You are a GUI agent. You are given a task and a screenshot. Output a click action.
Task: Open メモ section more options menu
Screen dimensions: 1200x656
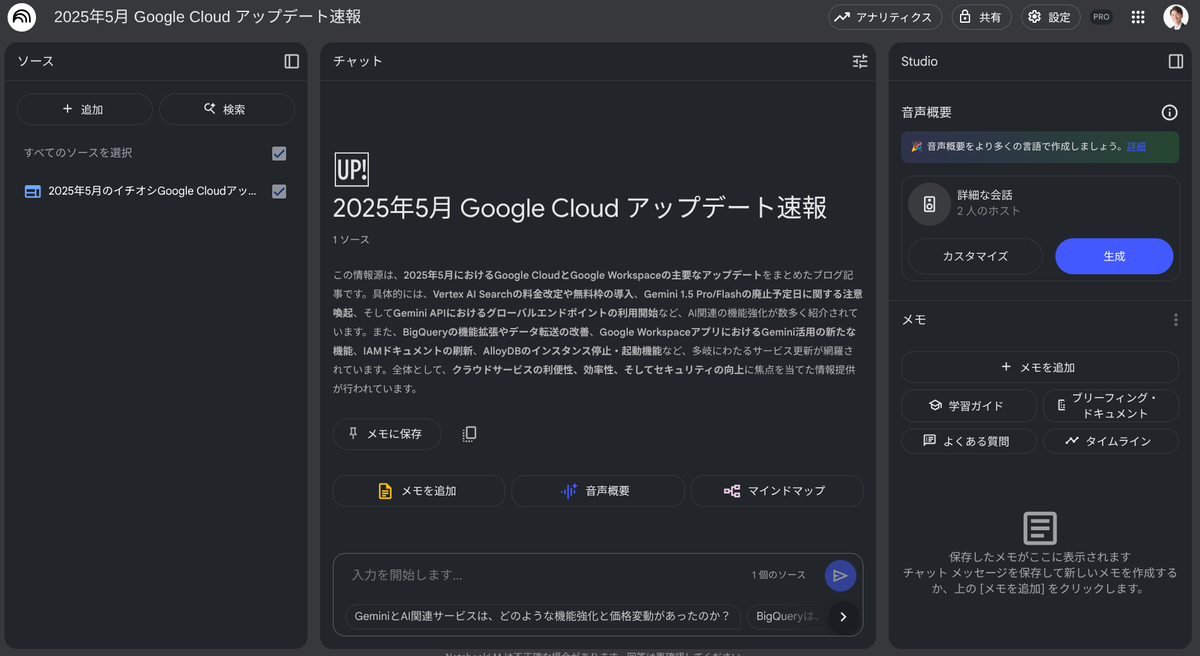1176,320
